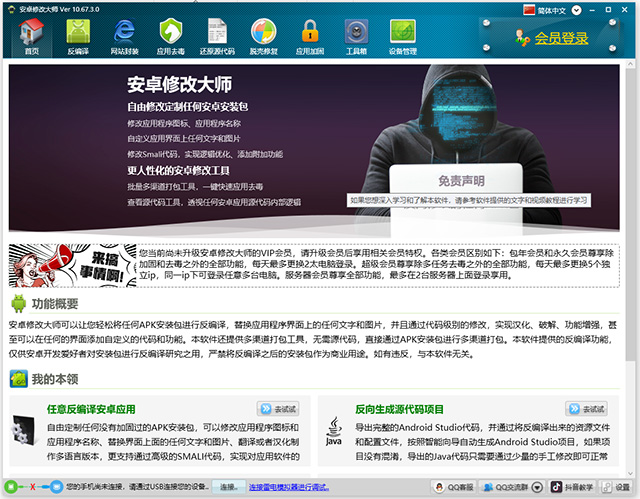Image resolution: width=640 pixels, height=499 pixels.
Task: Open the 反编译 decompile tool
Action: point(78,37)
